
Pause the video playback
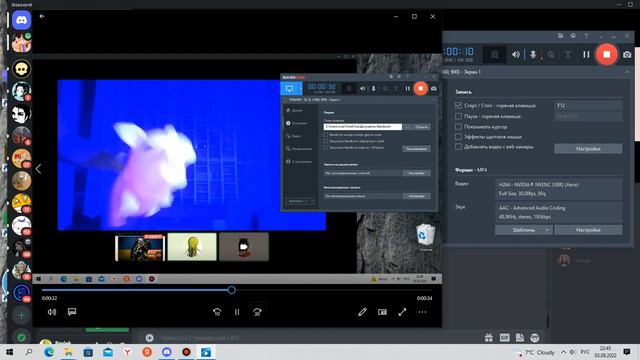(237, 312)
